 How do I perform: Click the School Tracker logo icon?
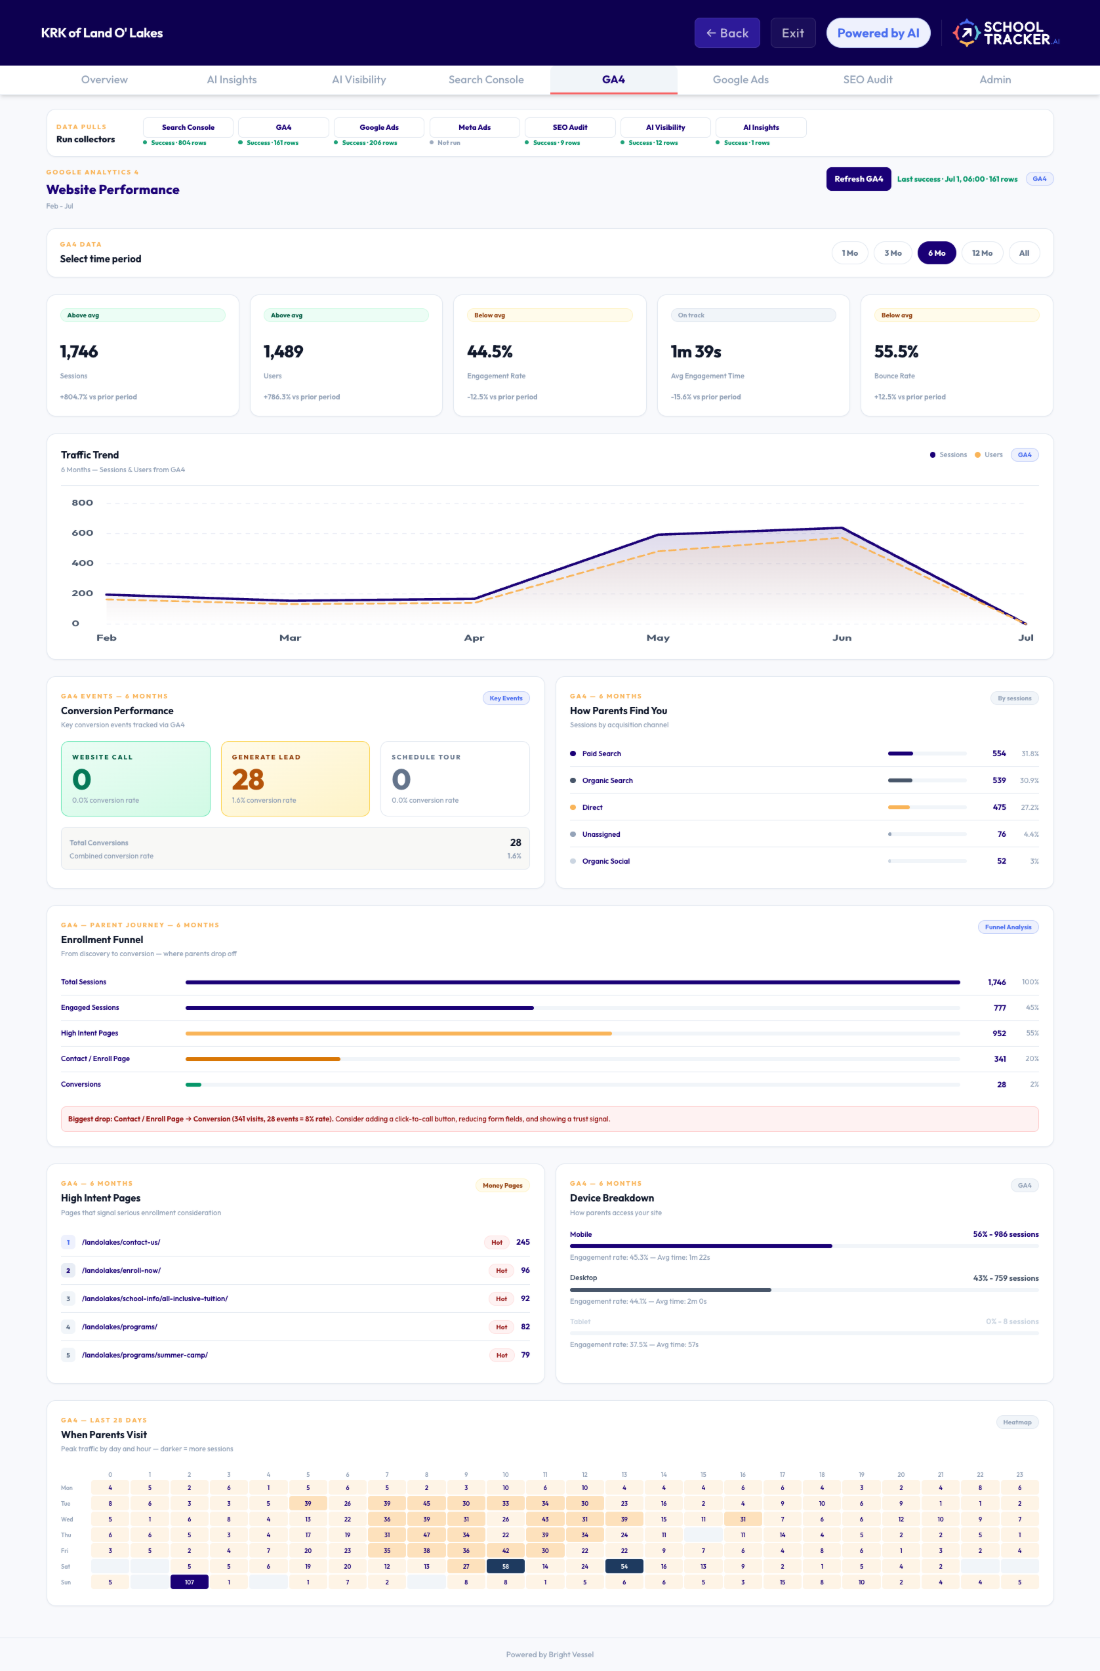pyautogui.click(x=966, y=33)
